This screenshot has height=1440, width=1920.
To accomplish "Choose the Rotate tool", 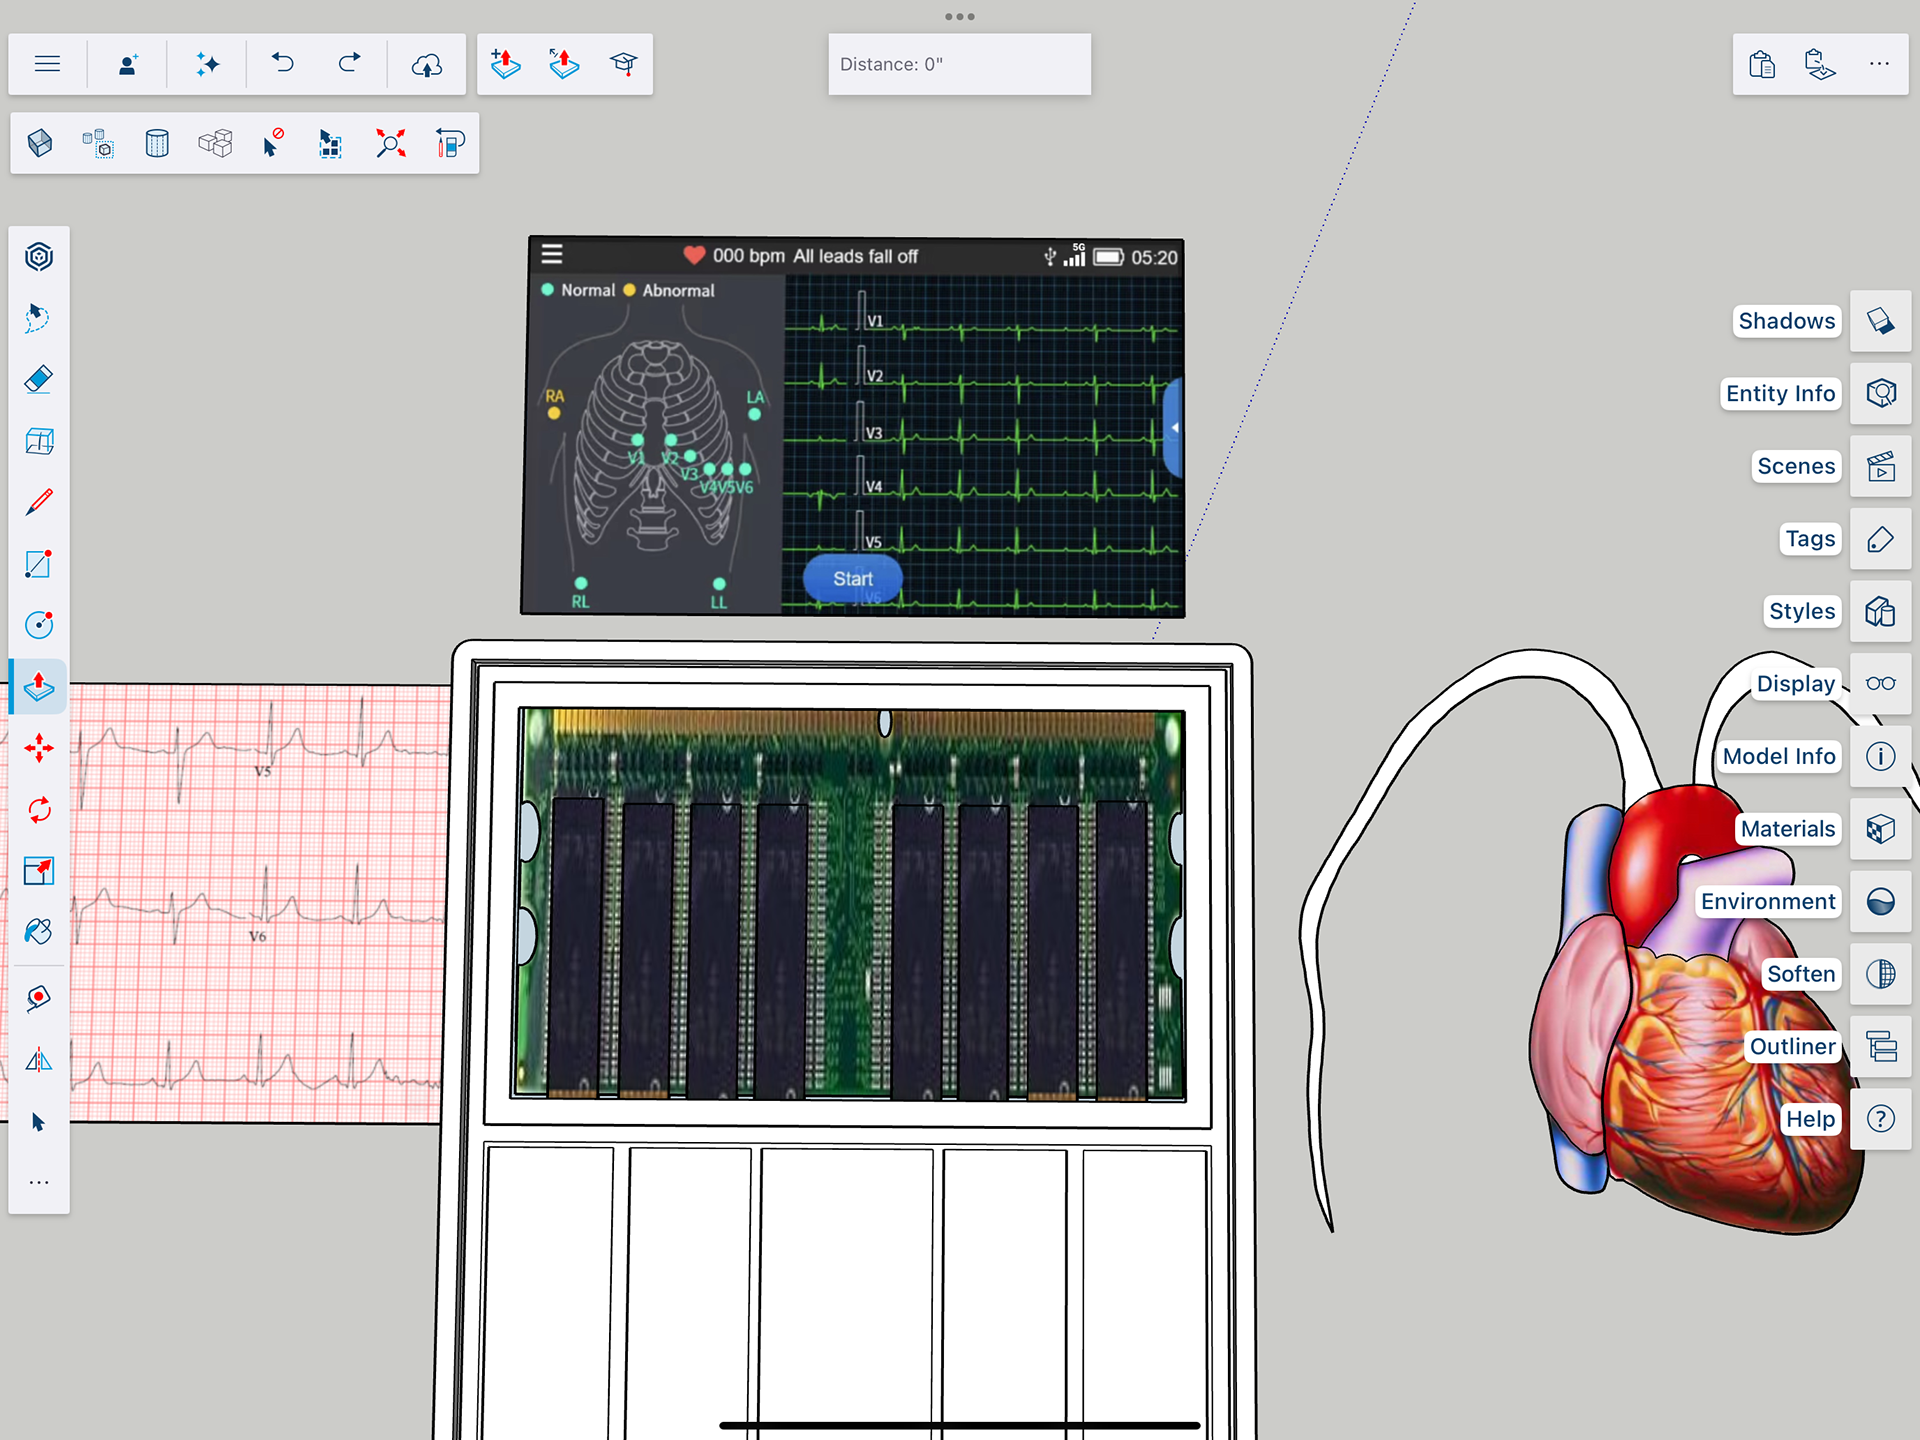I will 38,809.
